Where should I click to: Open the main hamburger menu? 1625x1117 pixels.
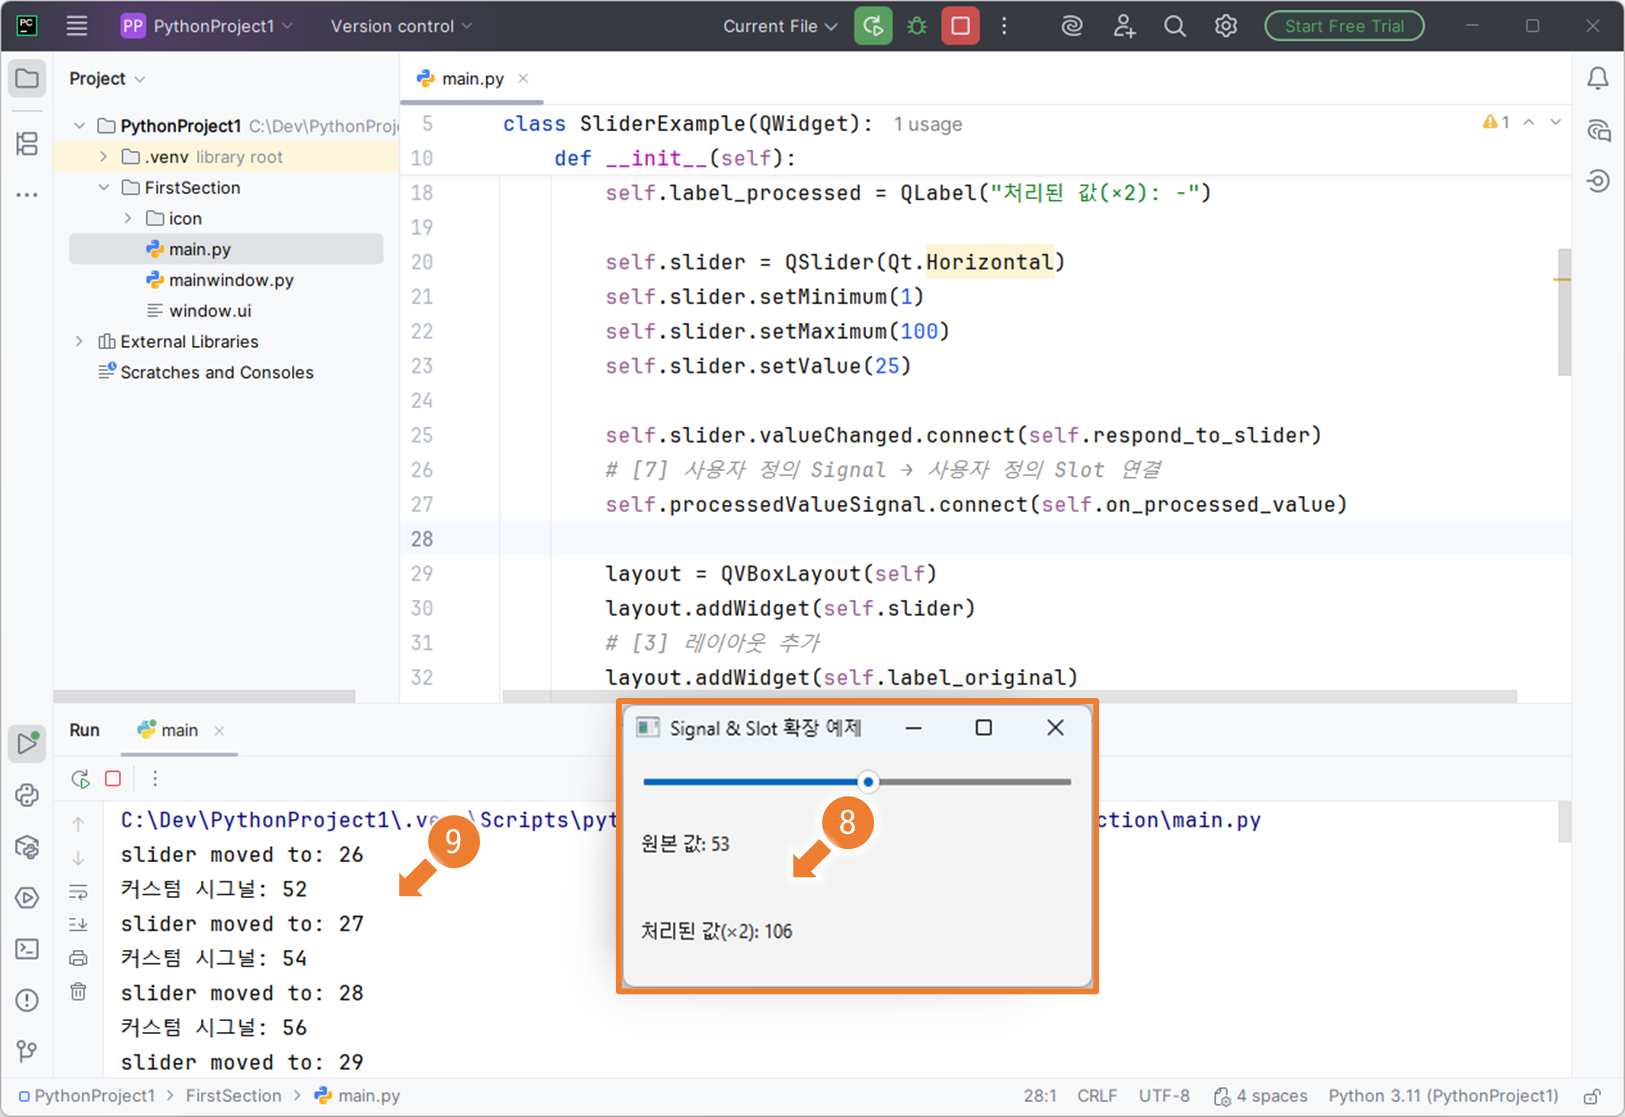(x=77, y=26)
